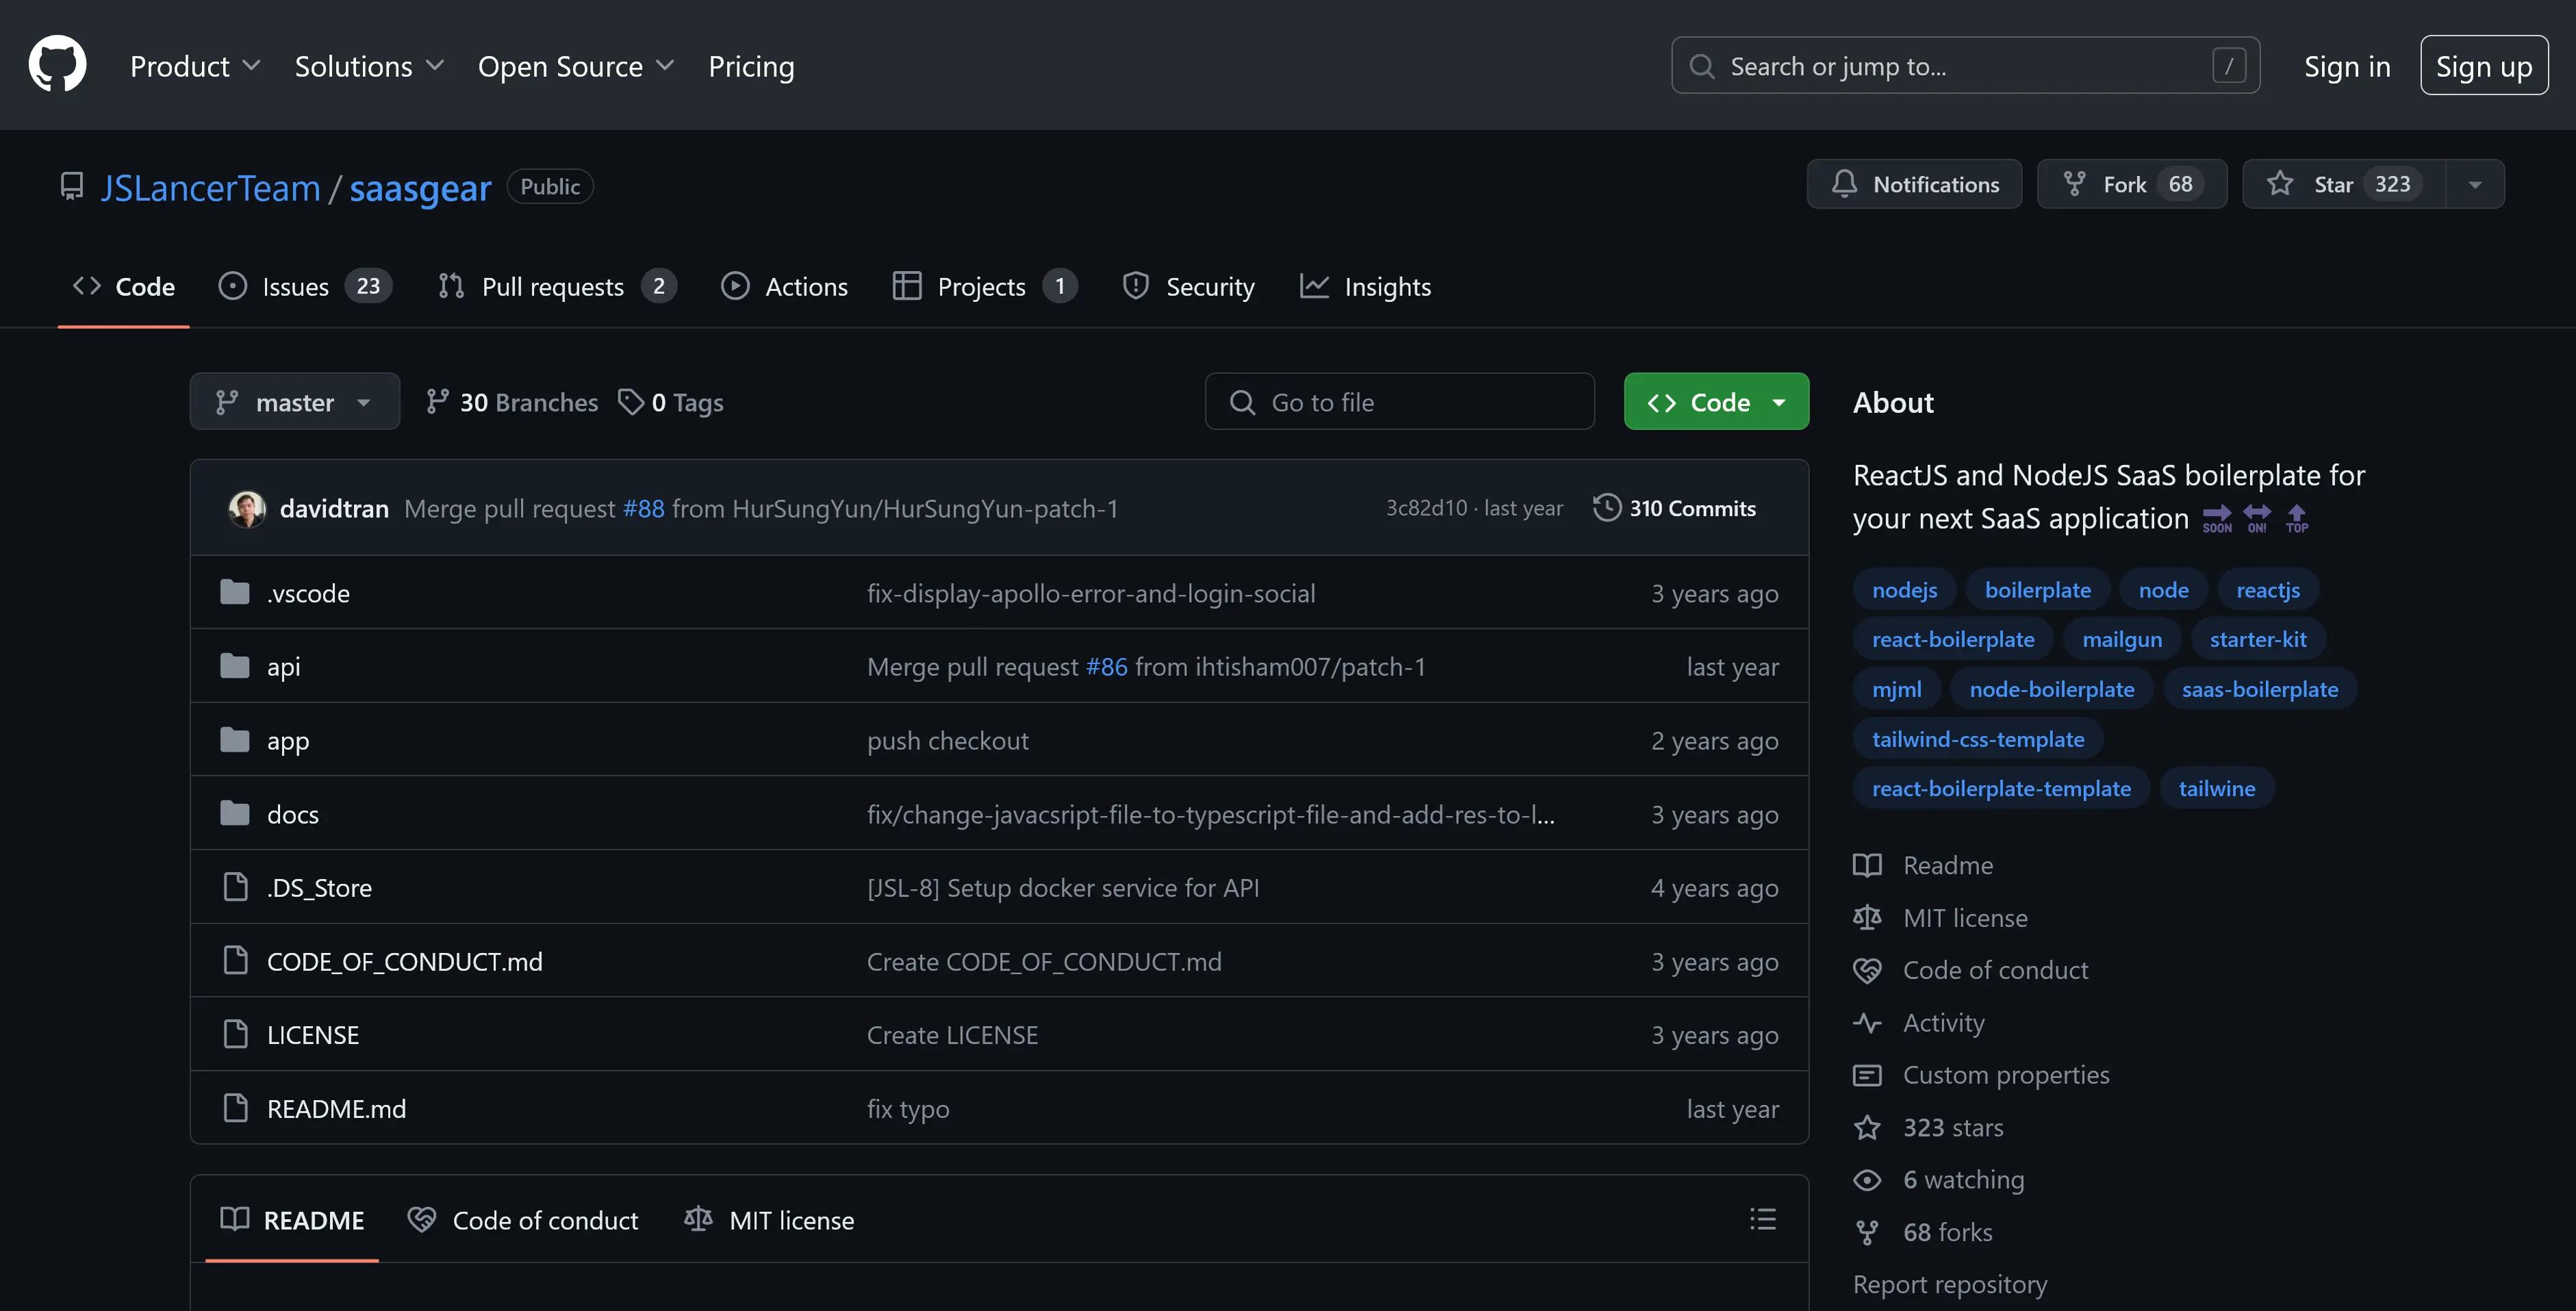
Task: Open commit hash 3c82d10
Action: click(1426, 508)
